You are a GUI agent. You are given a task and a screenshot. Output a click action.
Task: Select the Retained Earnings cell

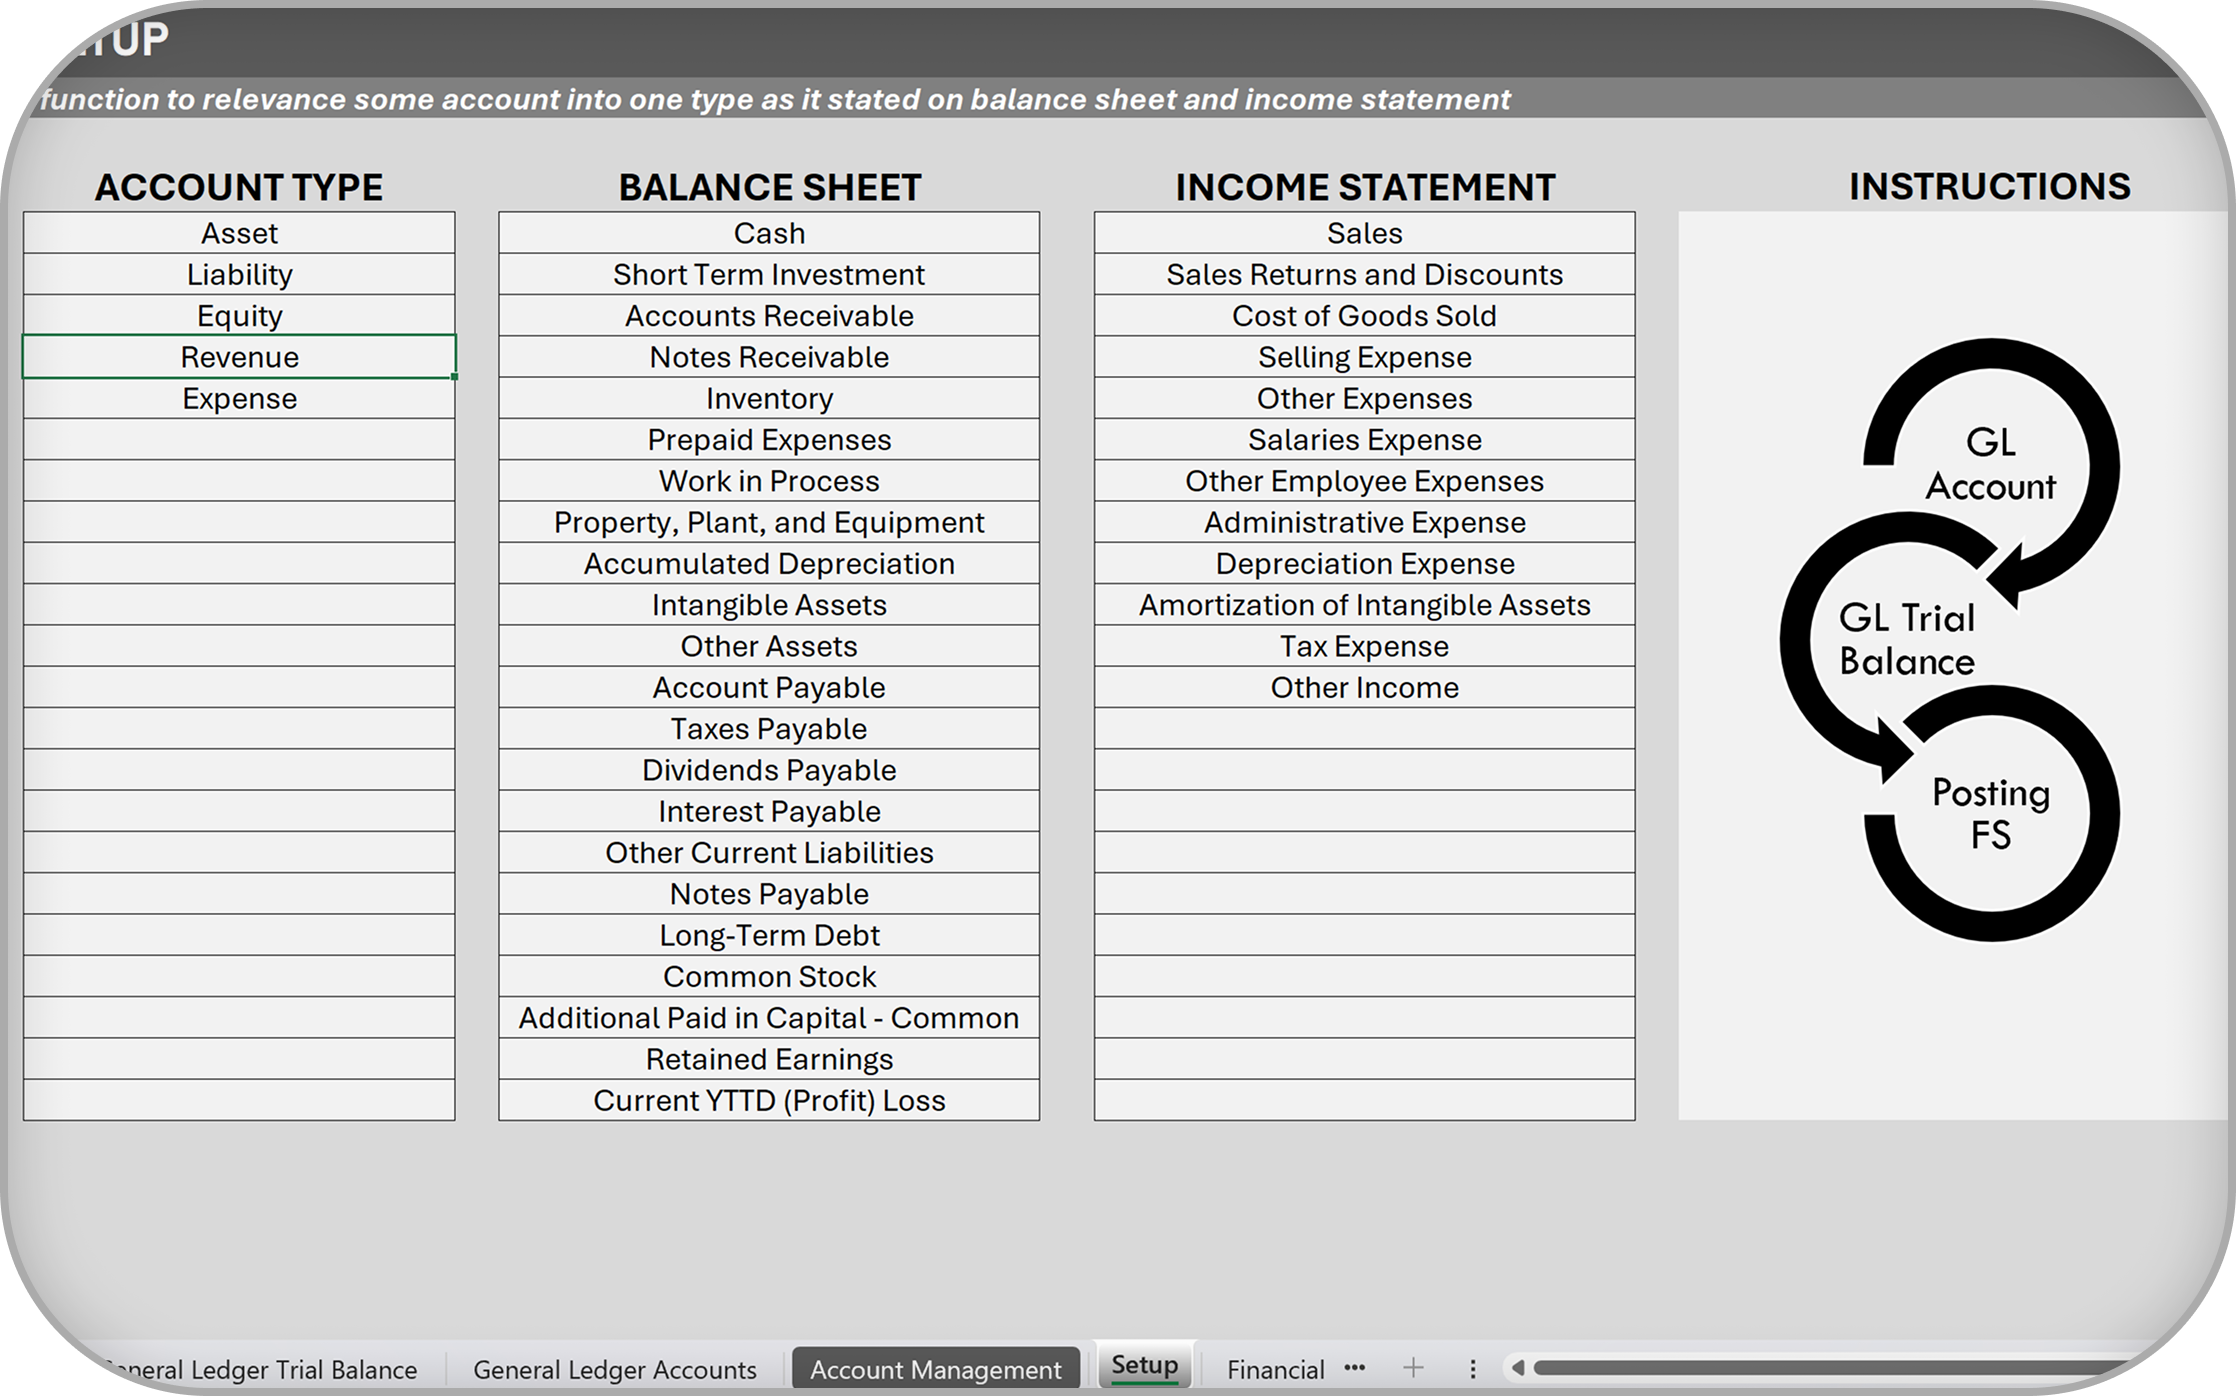coord(768,1059)
